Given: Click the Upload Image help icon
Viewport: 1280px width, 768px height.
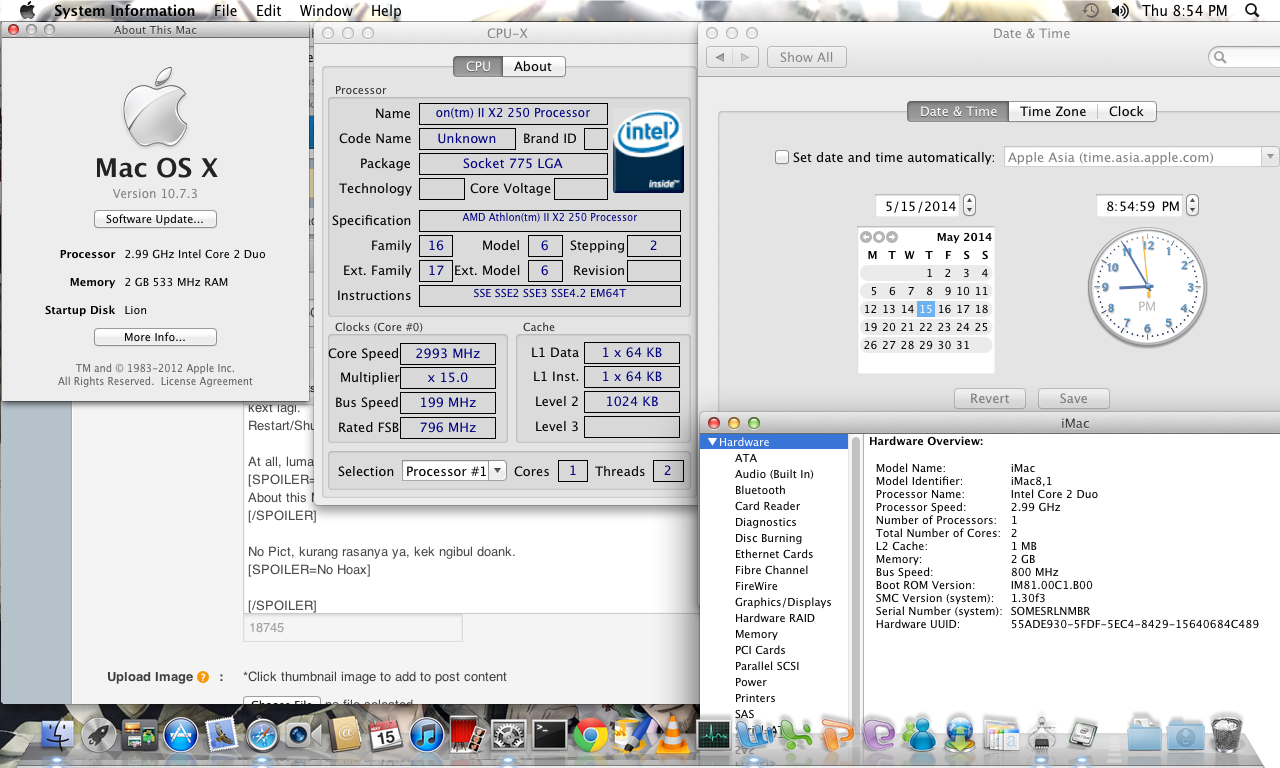Looking at the screenshot, I should pos(203,677).
